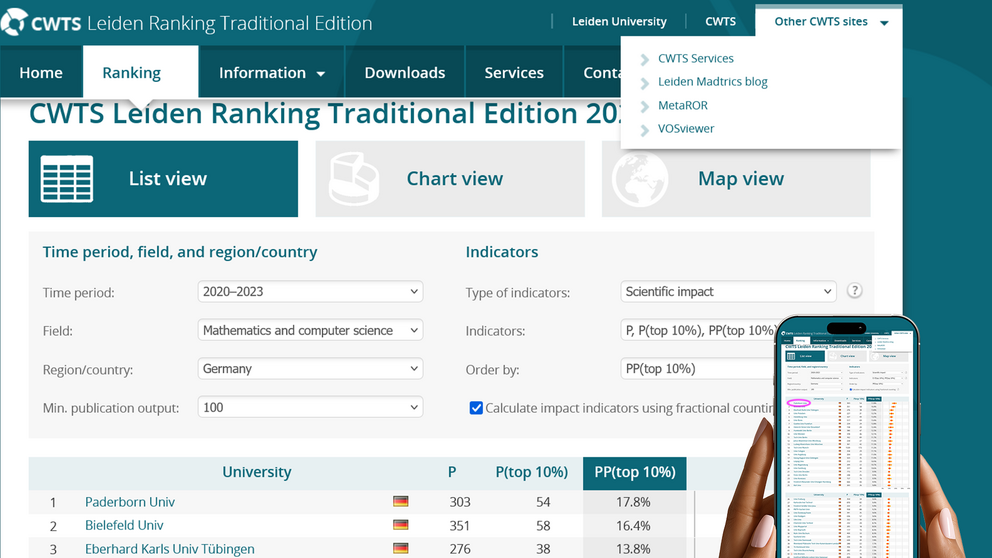Open MetaROR link

click(683, 105)
